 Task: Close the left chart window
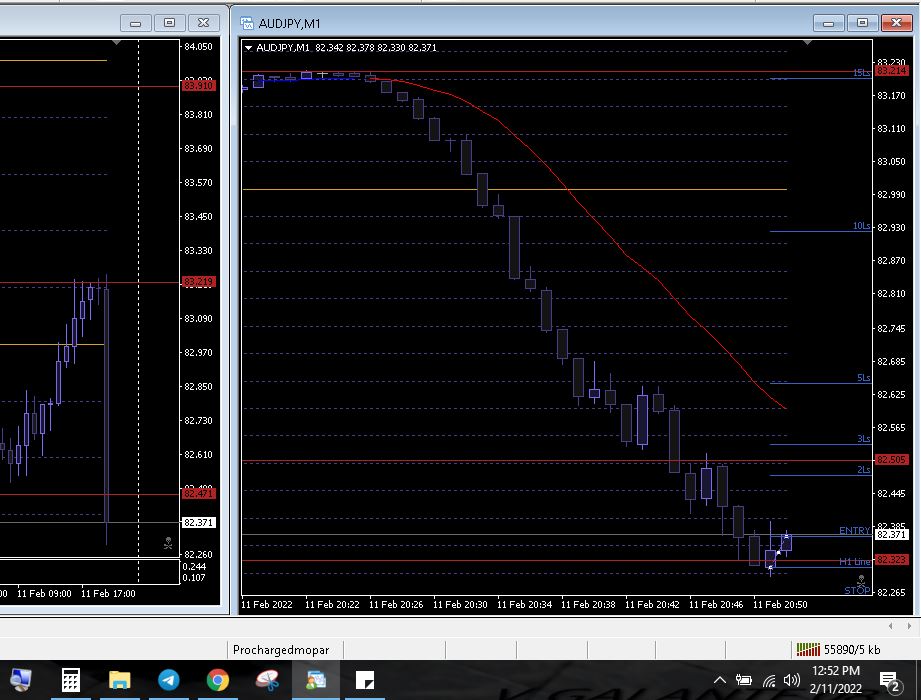pos(203,23)
